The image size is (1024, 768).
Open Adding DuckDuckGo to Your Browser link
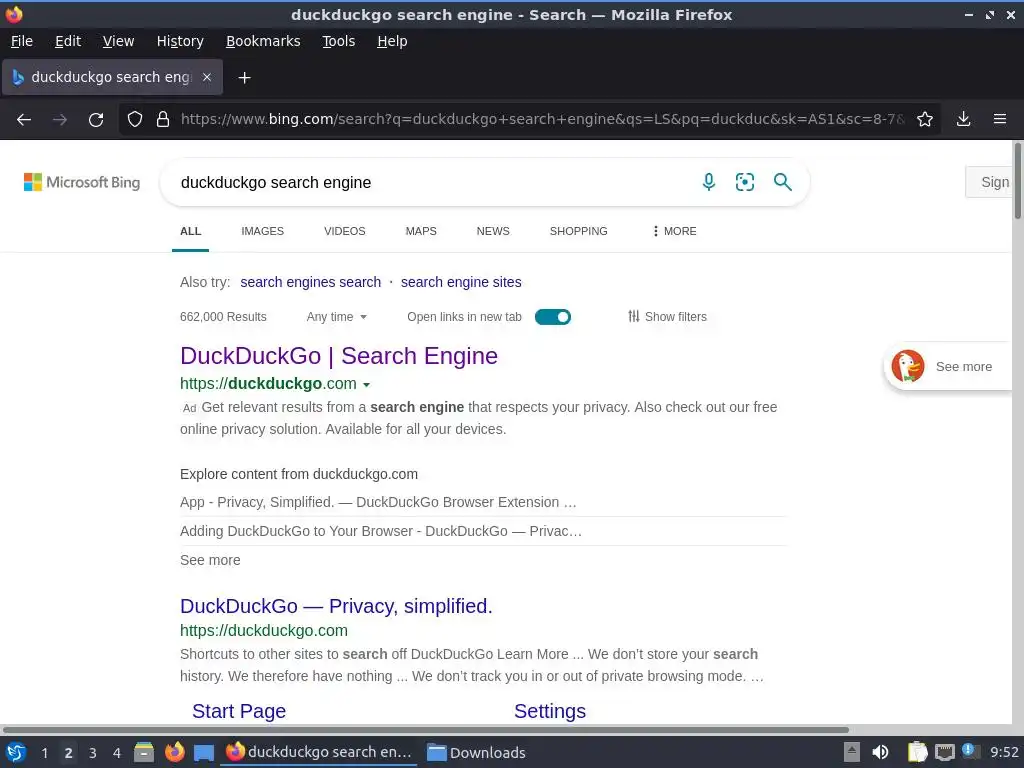pos(381,531)
